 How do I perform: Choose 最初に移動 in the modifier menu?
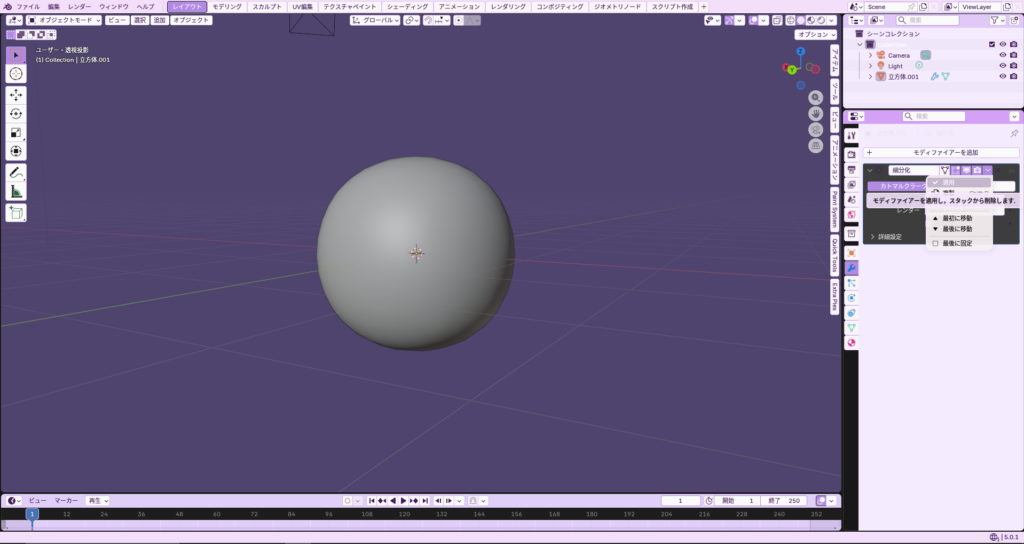pos(957,218)
